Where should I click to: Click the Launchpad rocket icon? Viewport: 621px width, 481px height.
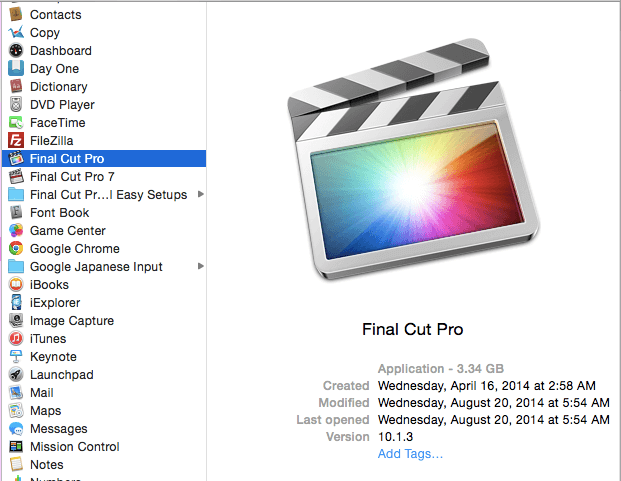click(x=16, y=375)
